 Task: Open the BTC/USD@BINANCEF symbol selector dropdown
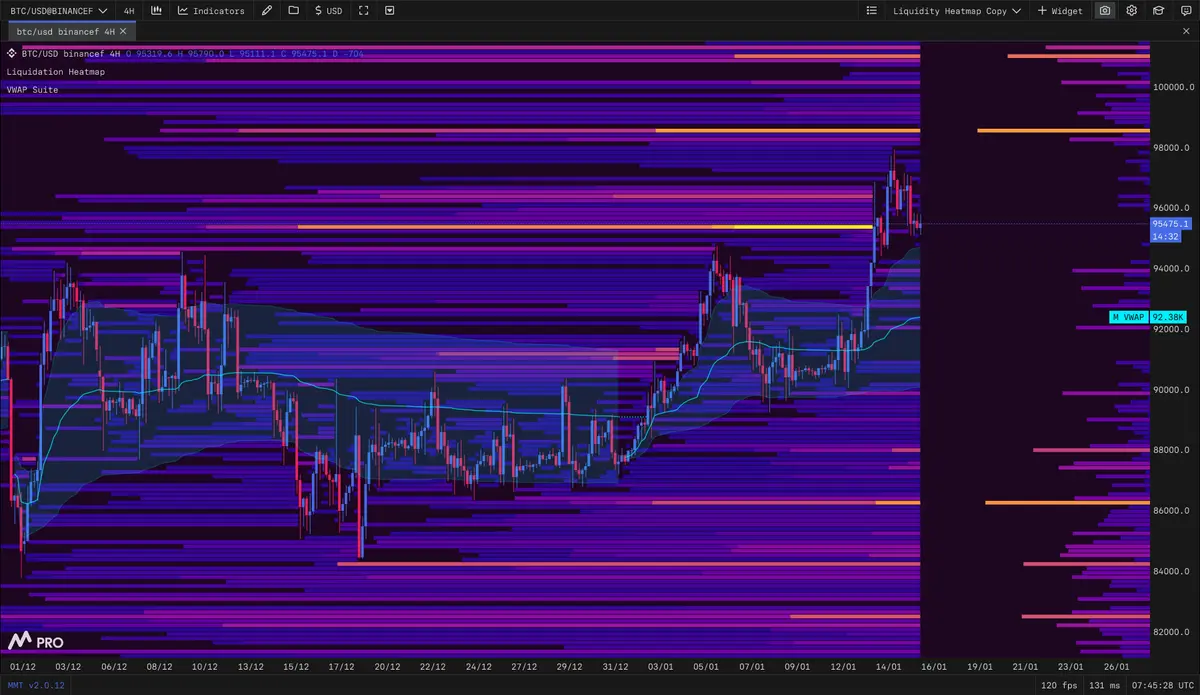58,11
